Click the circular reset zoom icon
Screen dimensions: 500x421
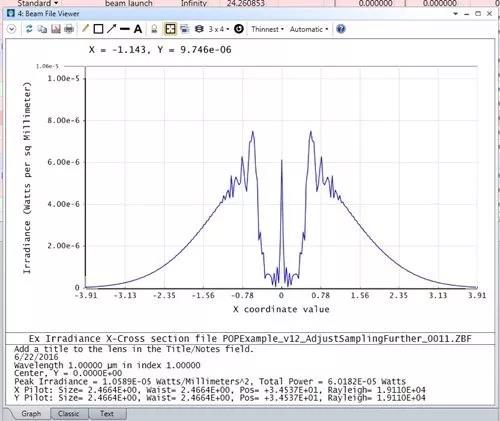239,29
